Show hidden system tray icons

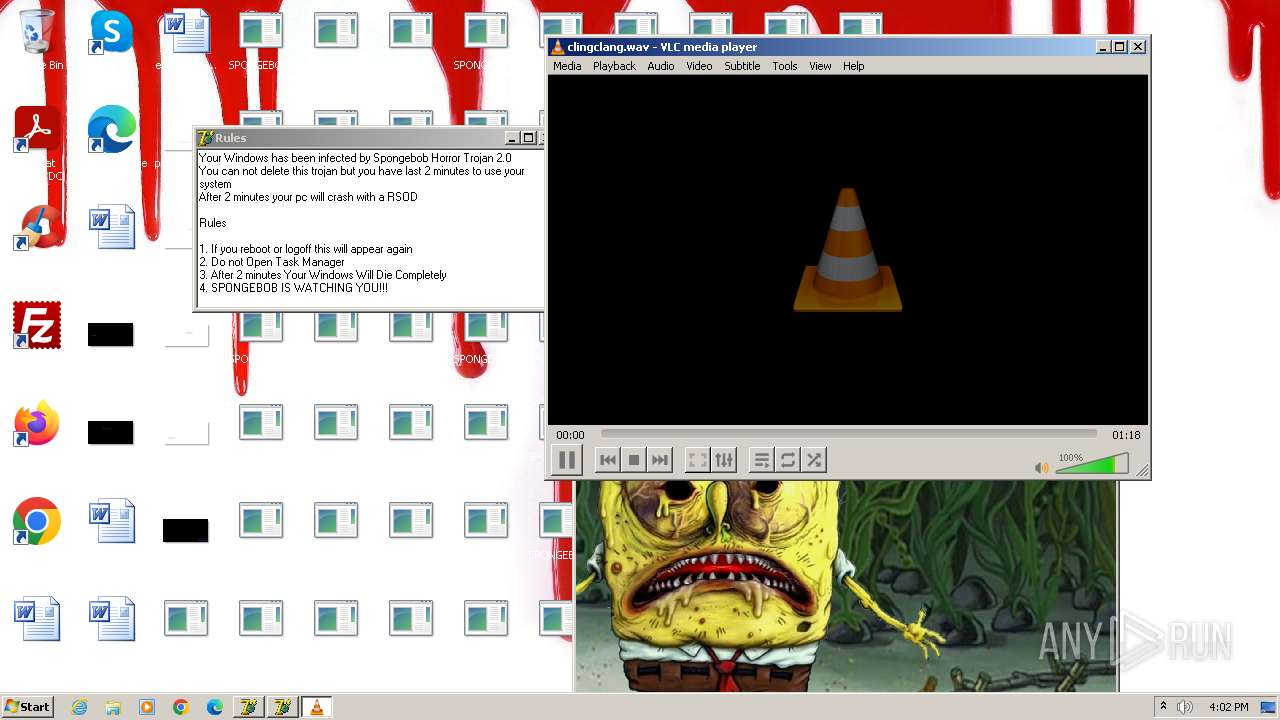coord(1162,707)
